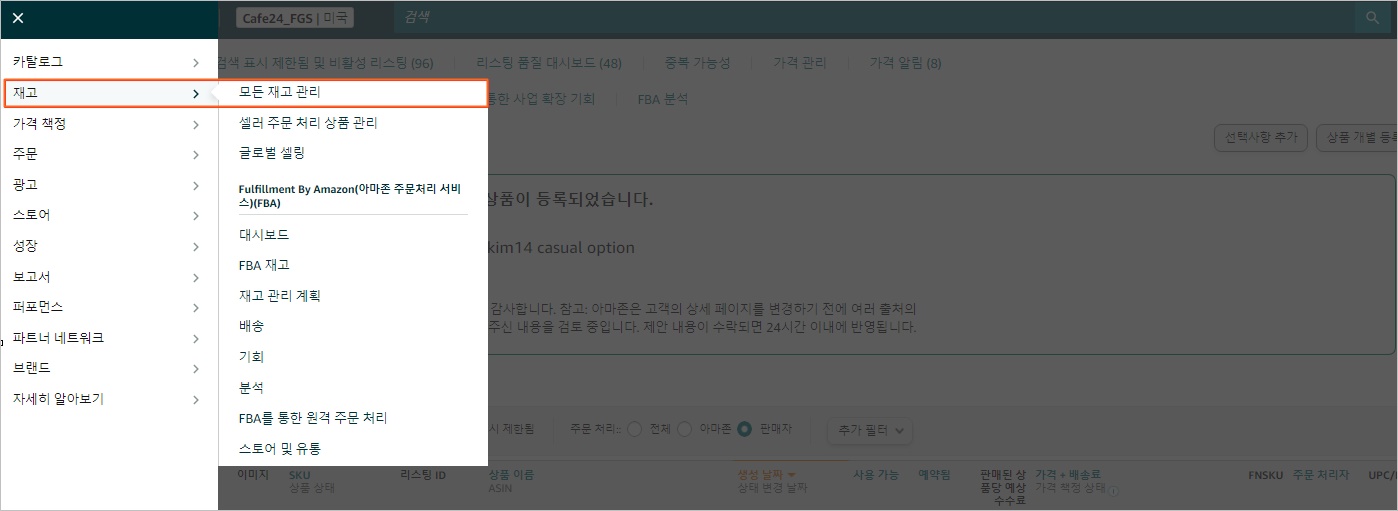The height and width of the screenshot is (511, 1398).
Task: Expand the 재고 chevron arrow
Action: point(195,94)
